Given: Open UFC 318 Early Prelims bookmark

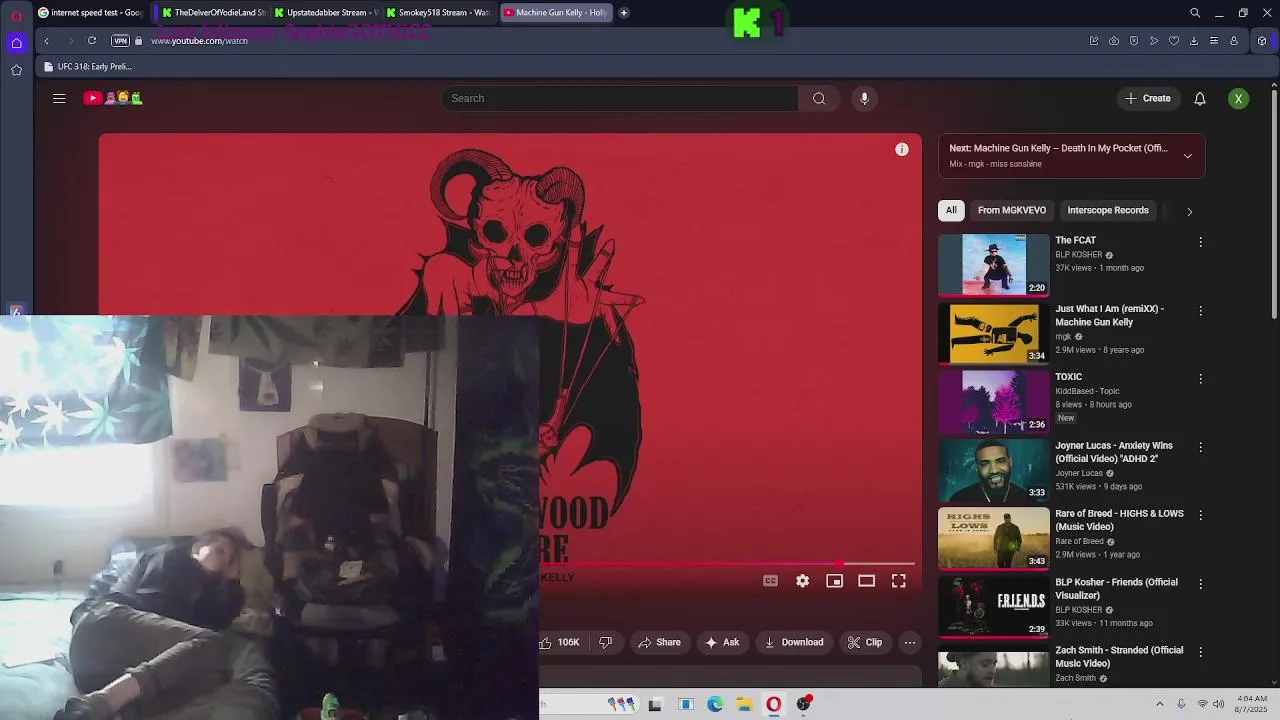Looking at the screenshot, I should pyautogui.click(x=88, y=67).
